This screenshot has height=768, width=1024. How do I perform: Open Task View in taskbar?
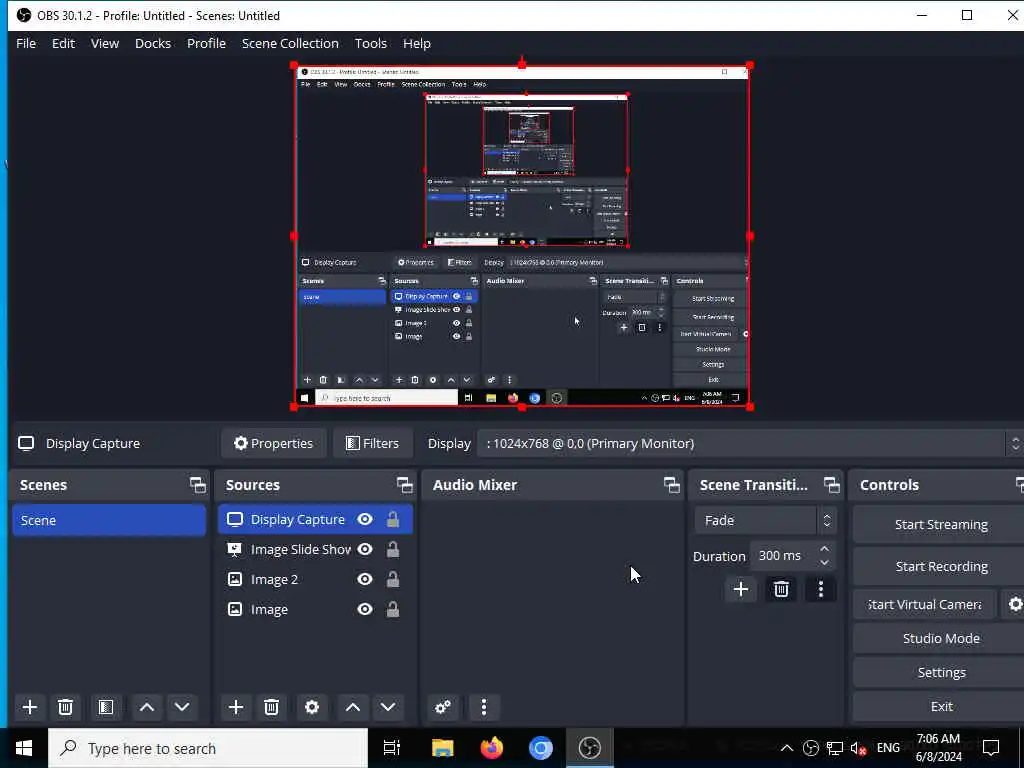click(392, 748)
